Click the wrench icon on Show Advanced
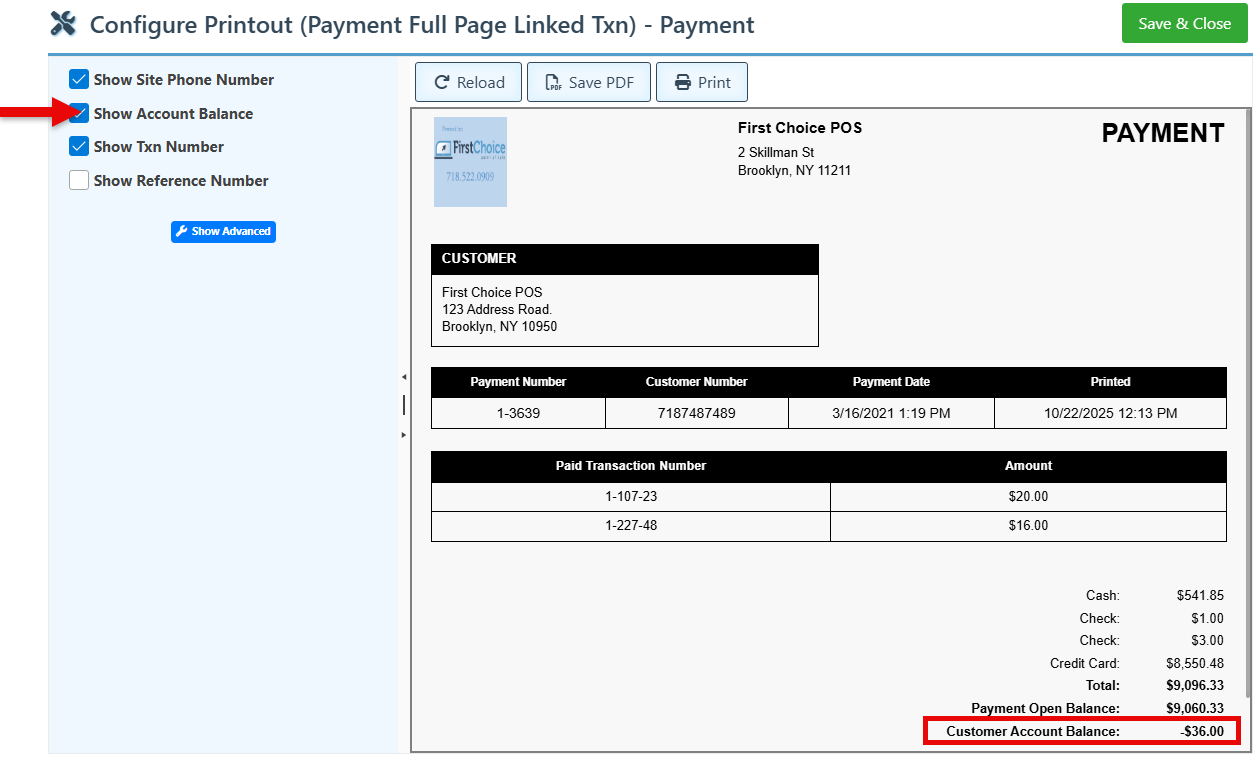The width and height of the screenshot is (1255, 757). 181,231
